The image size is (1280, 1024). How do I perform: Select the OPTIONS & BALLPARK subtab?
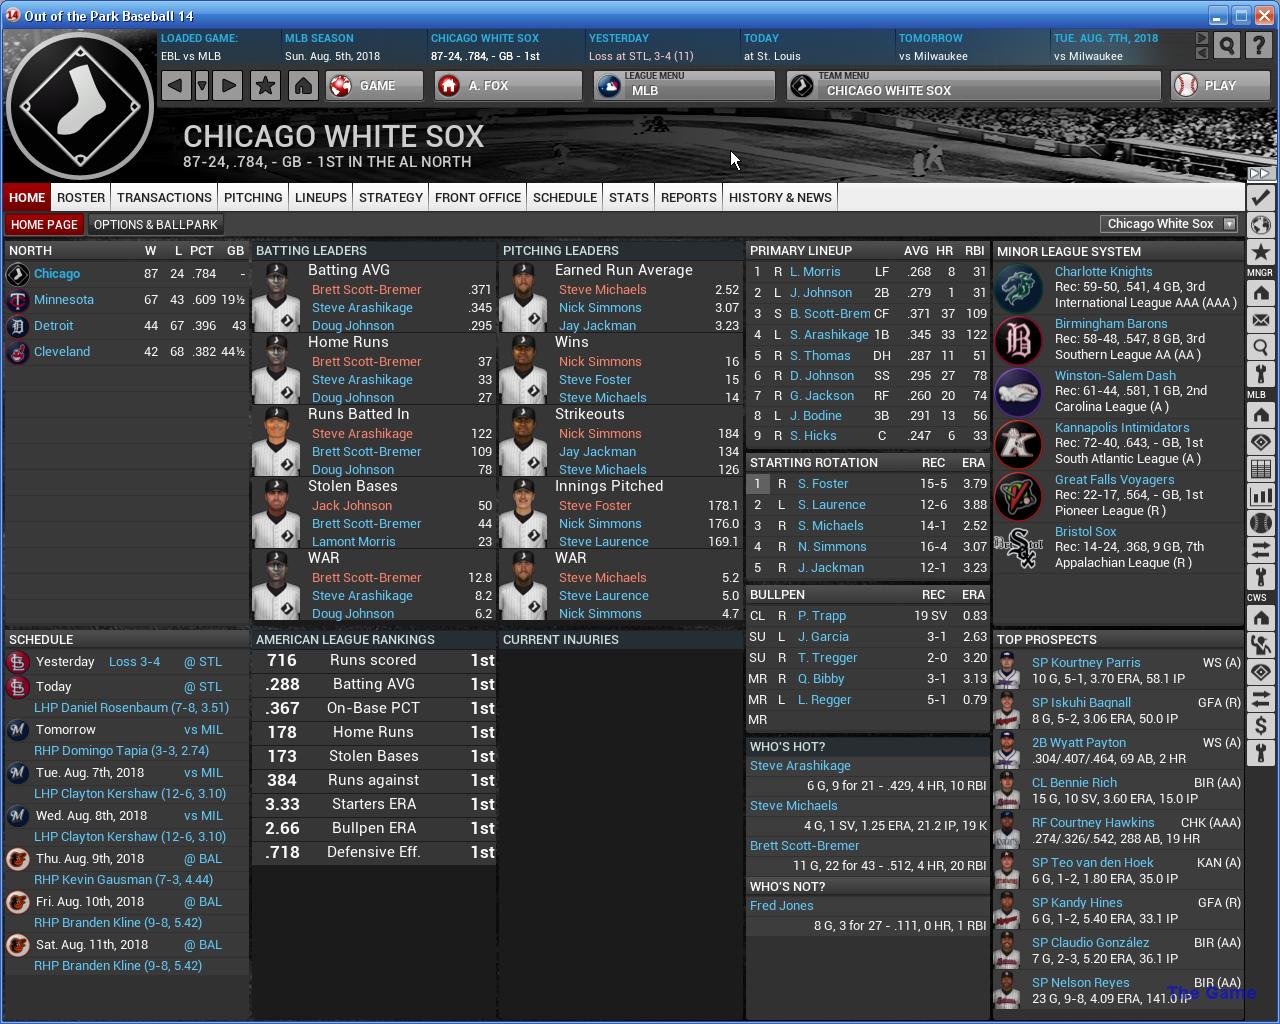(155, 225)
